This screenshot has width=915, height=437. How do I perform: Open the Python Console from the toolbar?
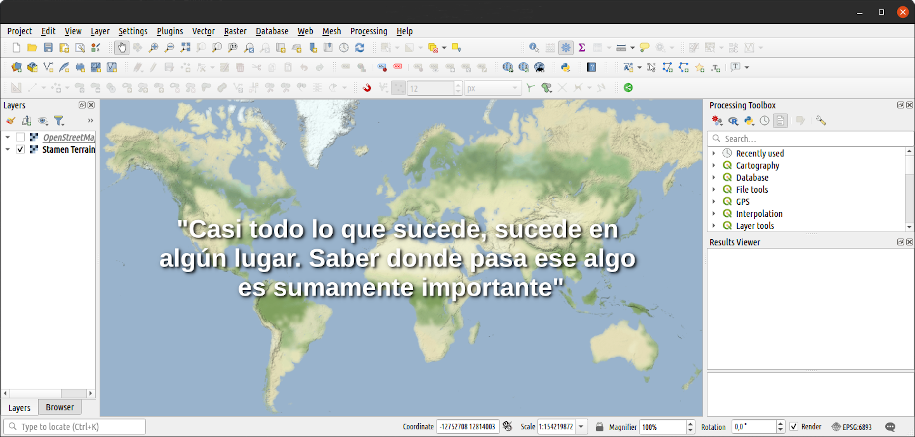pos(565,68)
